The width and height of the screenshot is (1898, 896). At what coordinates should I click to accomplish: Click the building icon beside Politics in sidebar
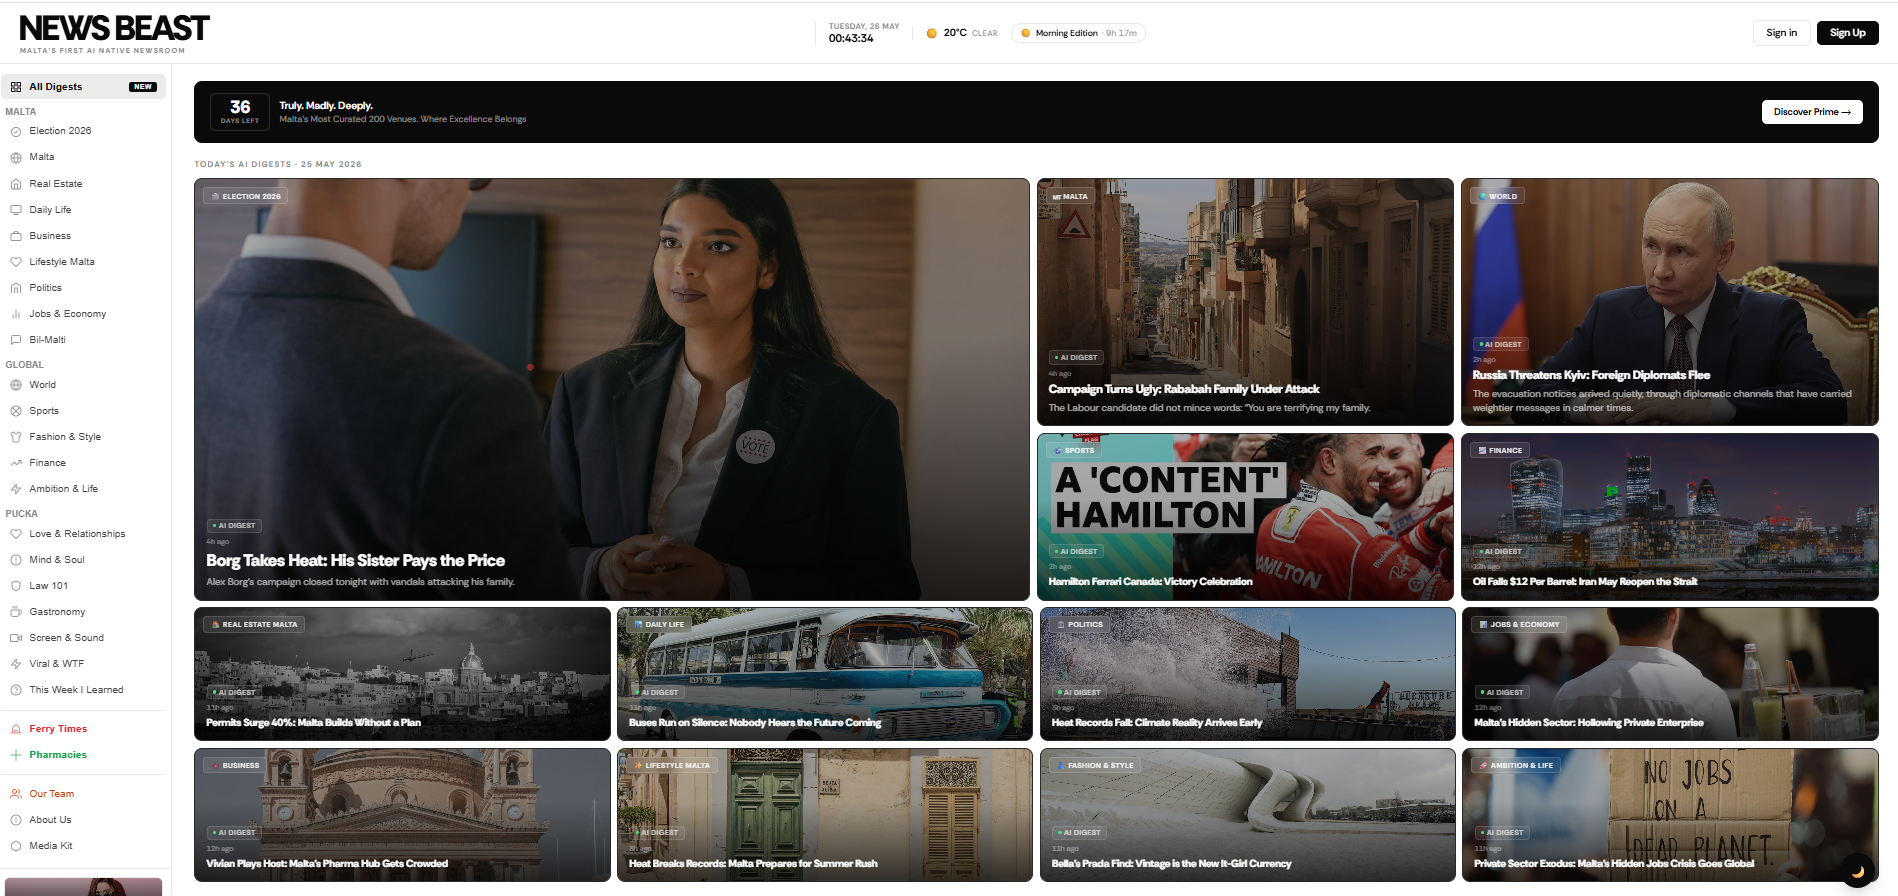click(16, 288)
